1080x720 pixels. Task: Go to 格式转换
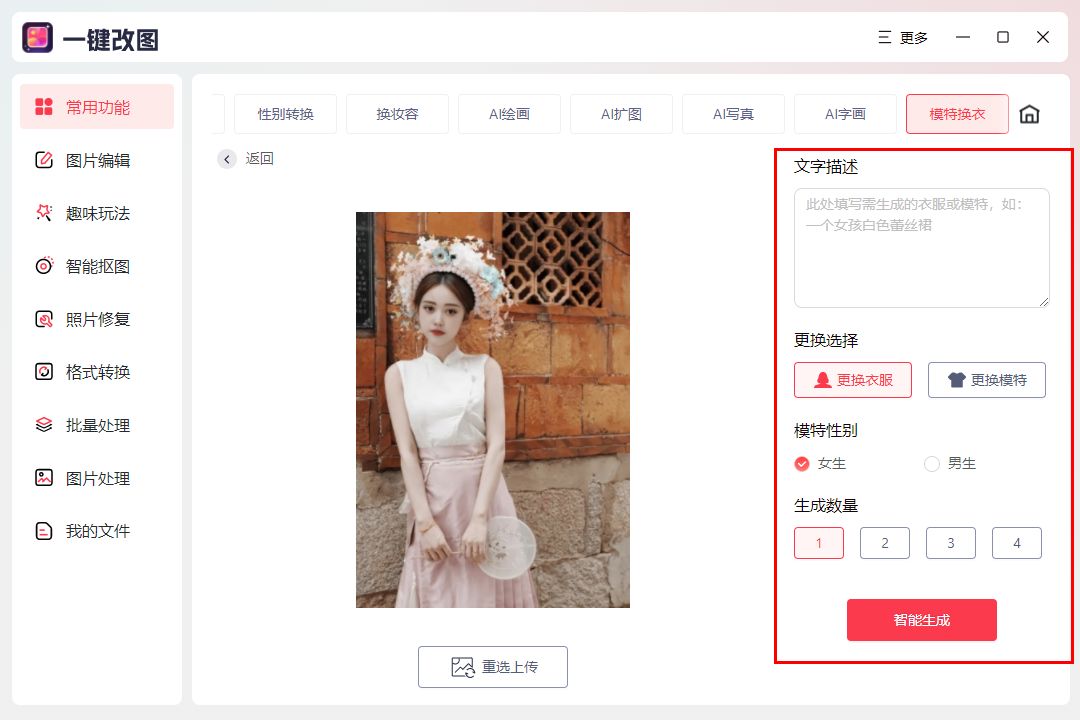(x=96, y=372)
